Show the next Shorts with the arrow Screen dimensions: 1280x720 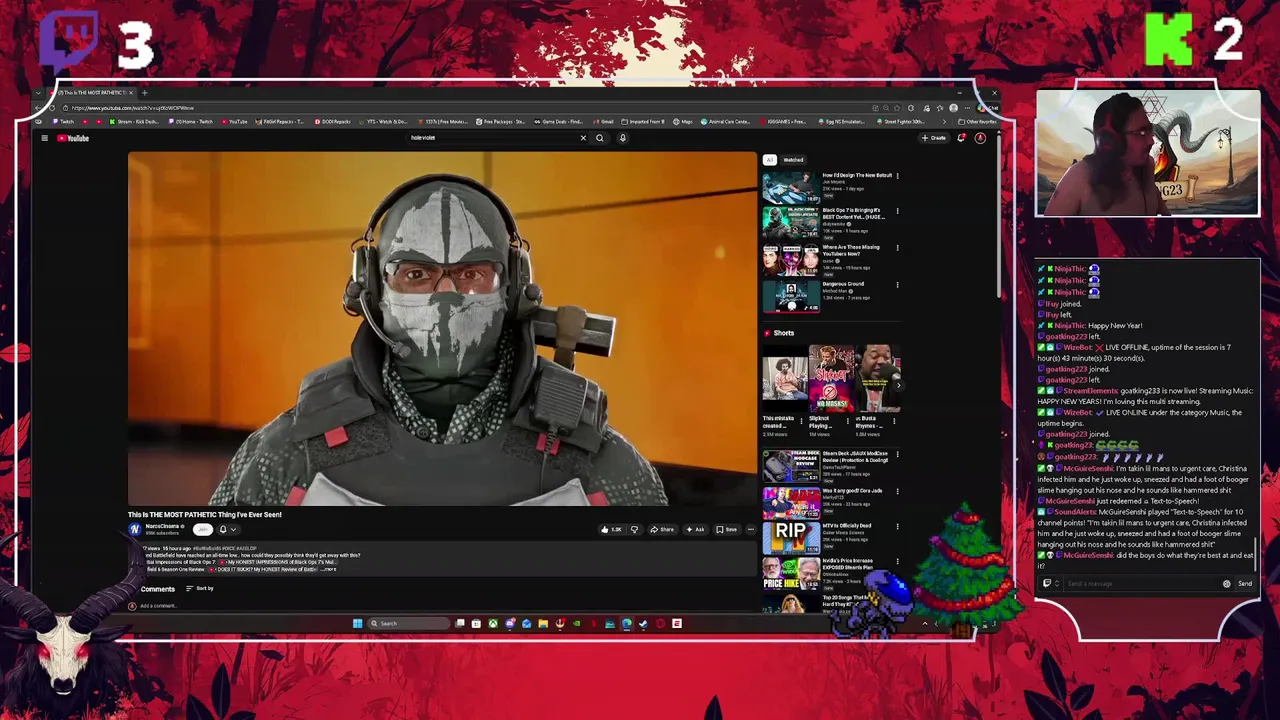tap(897, 384)
